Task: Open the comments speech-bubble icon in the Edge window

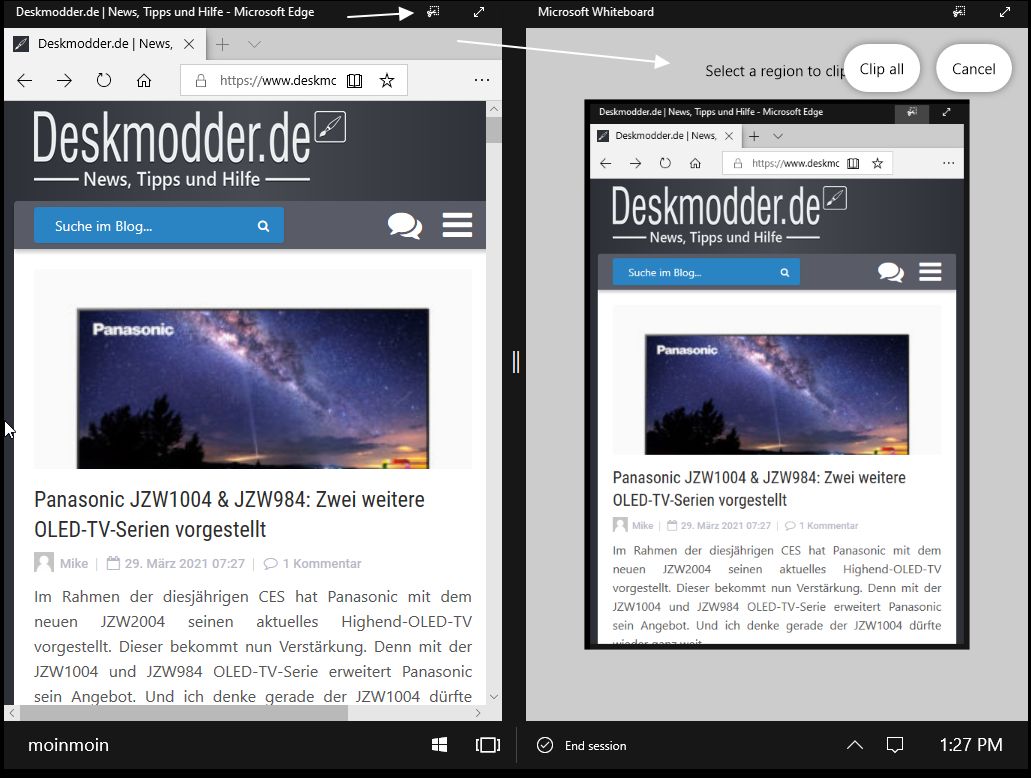Action: [404, 226]
